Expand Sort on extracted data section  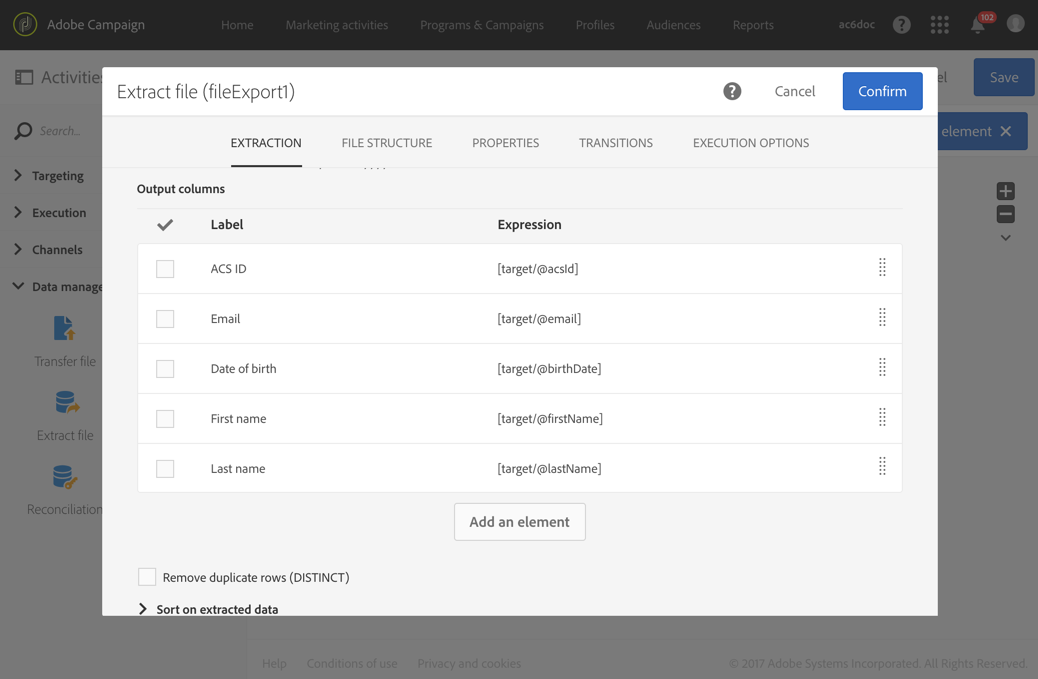143,609
